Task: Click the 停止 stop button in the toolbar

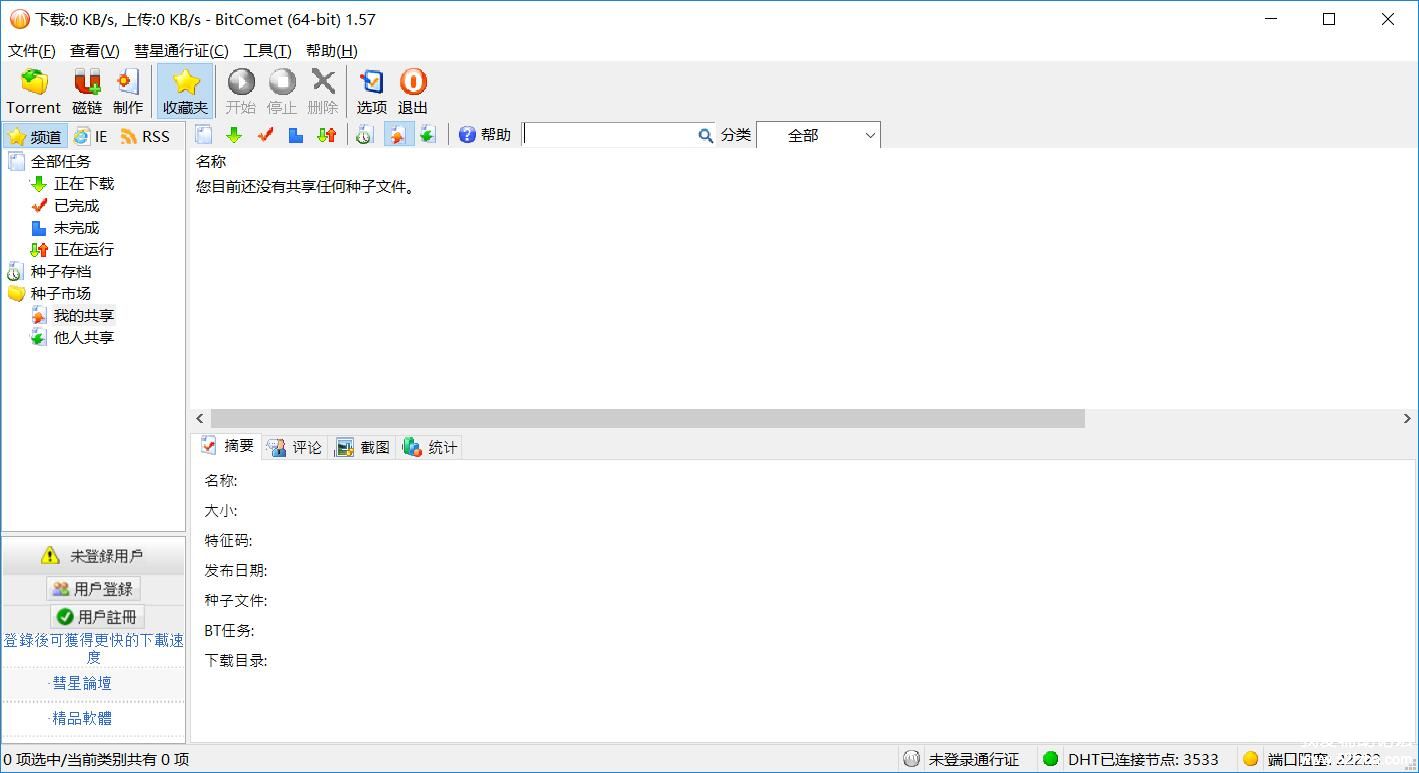Action: pos(282,92)
